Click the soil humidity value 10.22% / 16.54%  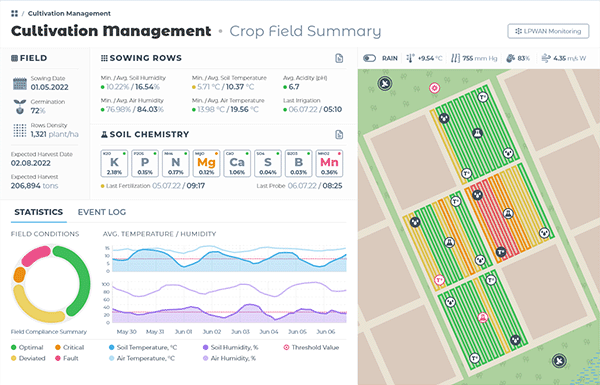click(x=133, y=87)
